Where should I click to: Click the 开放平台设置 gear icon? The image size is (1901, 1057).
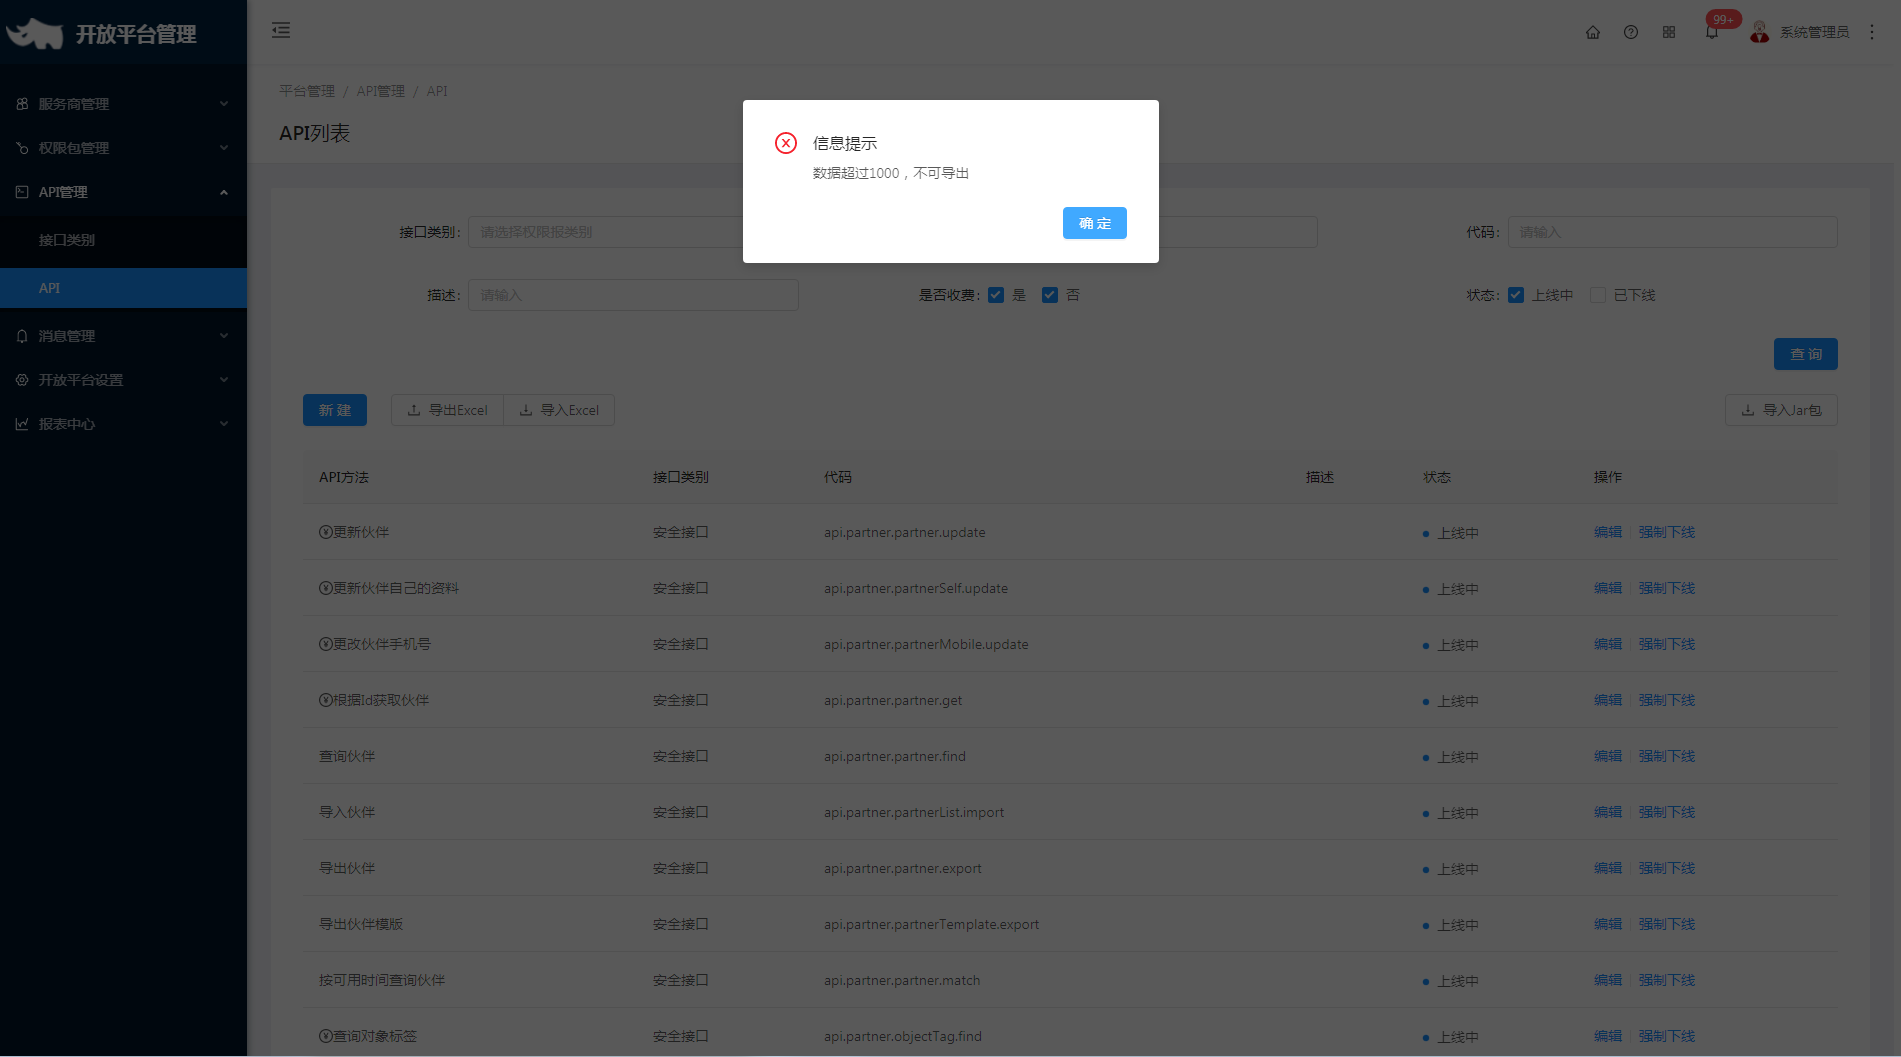(22, 380)
